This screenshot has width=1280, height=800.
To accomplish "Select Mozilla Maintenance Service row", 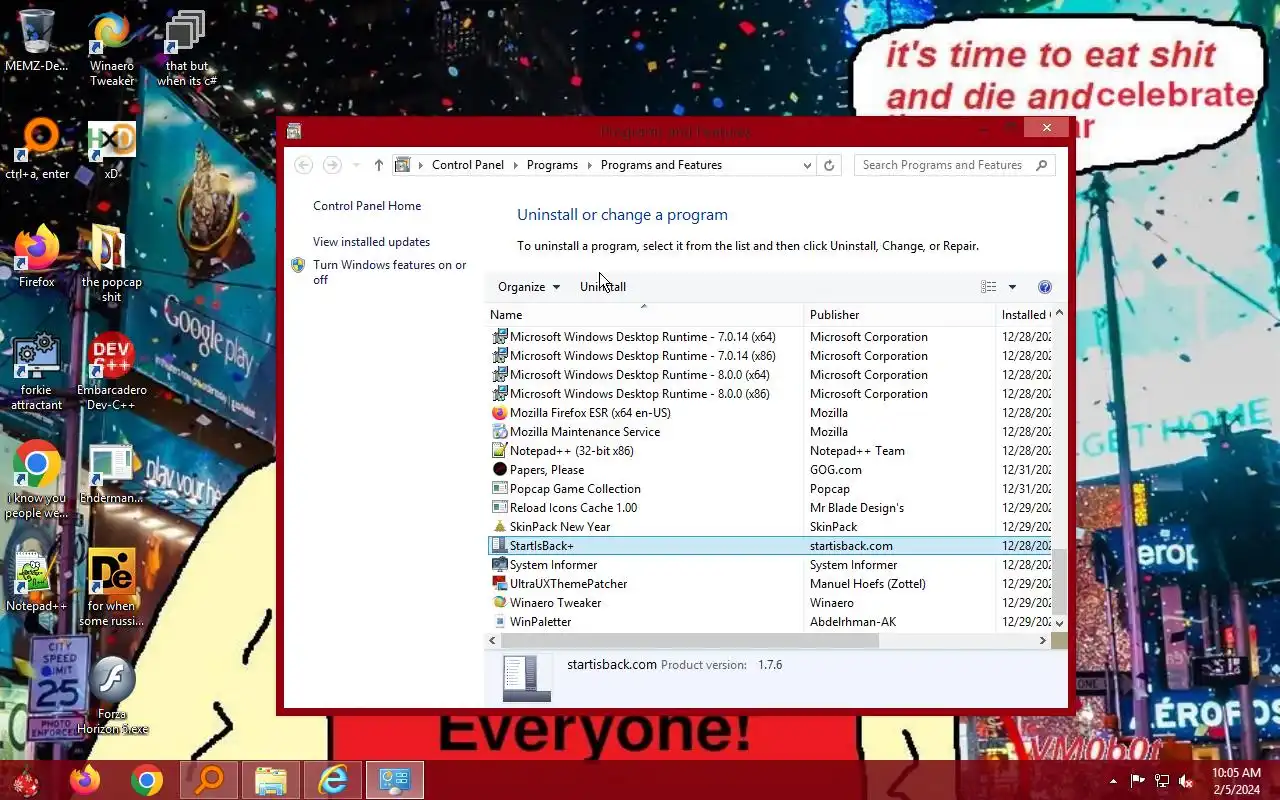I will click(769, 432).
